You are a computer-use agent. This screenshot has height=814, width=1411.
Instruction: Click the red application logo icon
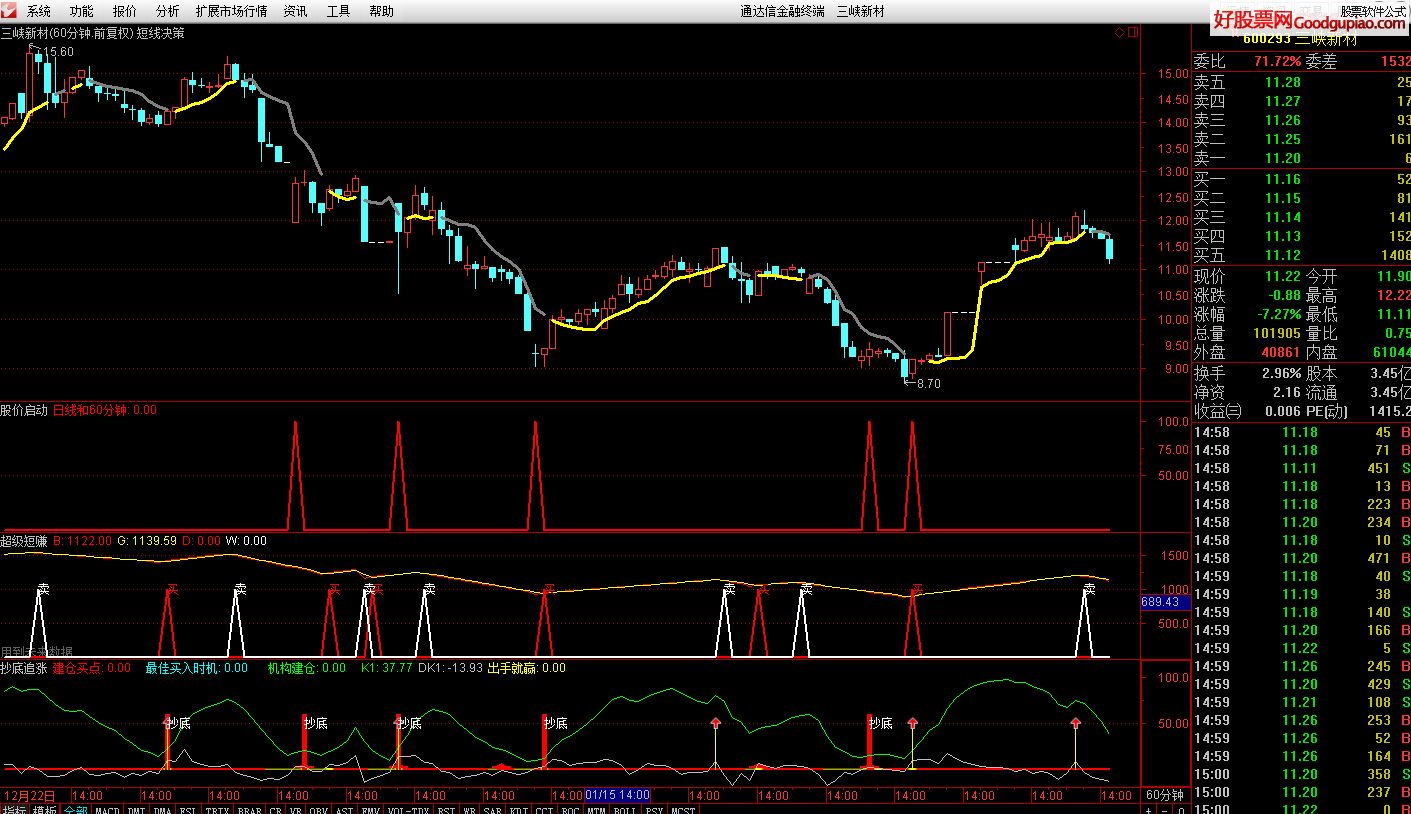coord(10,11)
